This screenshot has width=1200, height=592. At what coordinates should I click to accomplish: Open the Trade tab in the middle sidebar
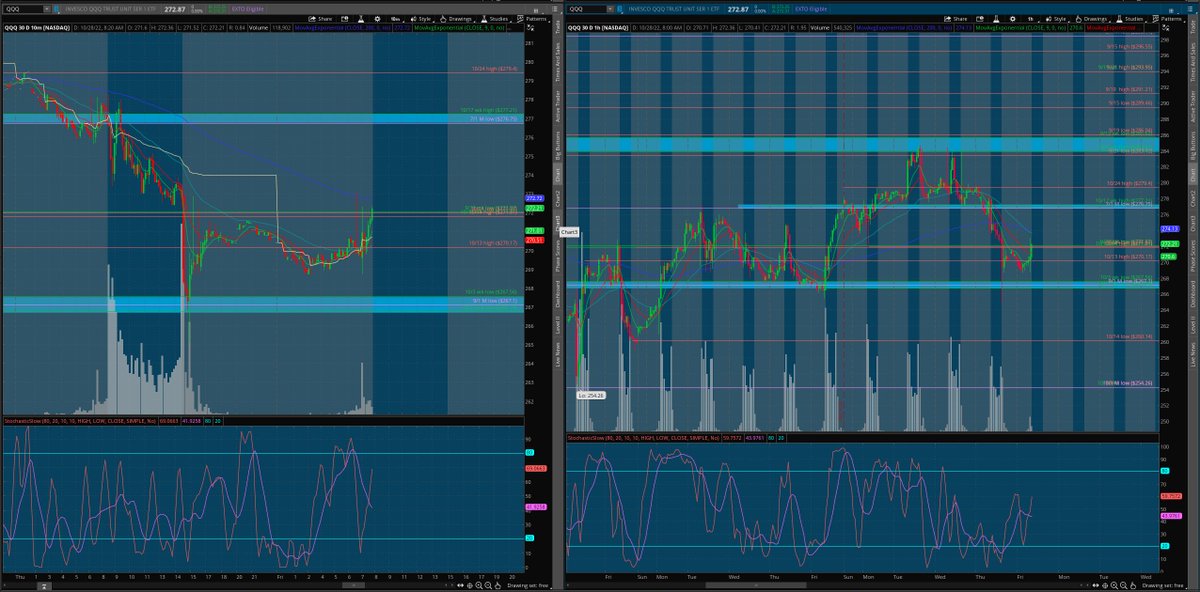(x=558, y=28)
